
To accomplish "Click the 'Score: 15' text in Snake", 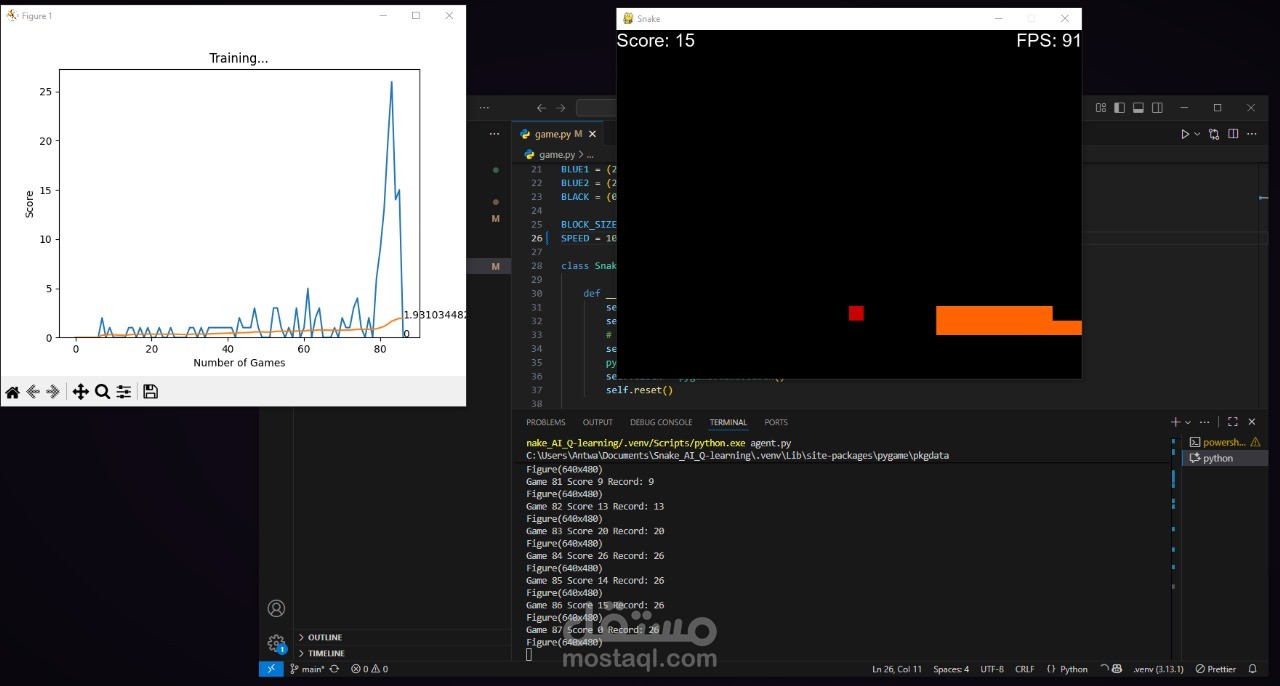I will [656, 41].
